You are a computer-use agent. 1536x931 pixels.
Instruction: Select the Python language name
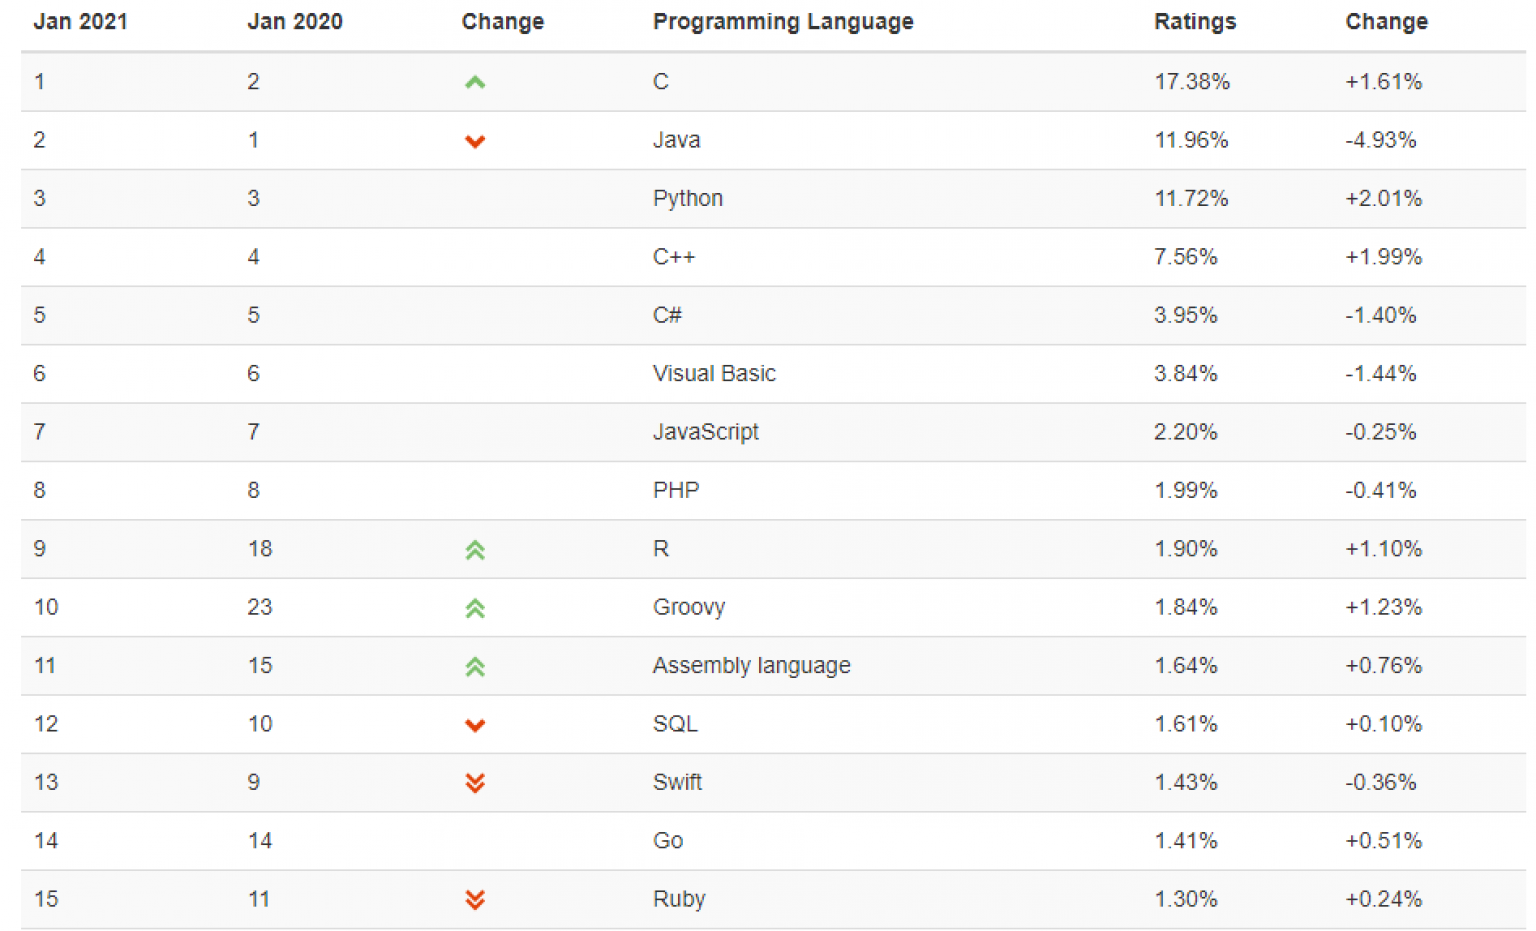pos(688,198)
